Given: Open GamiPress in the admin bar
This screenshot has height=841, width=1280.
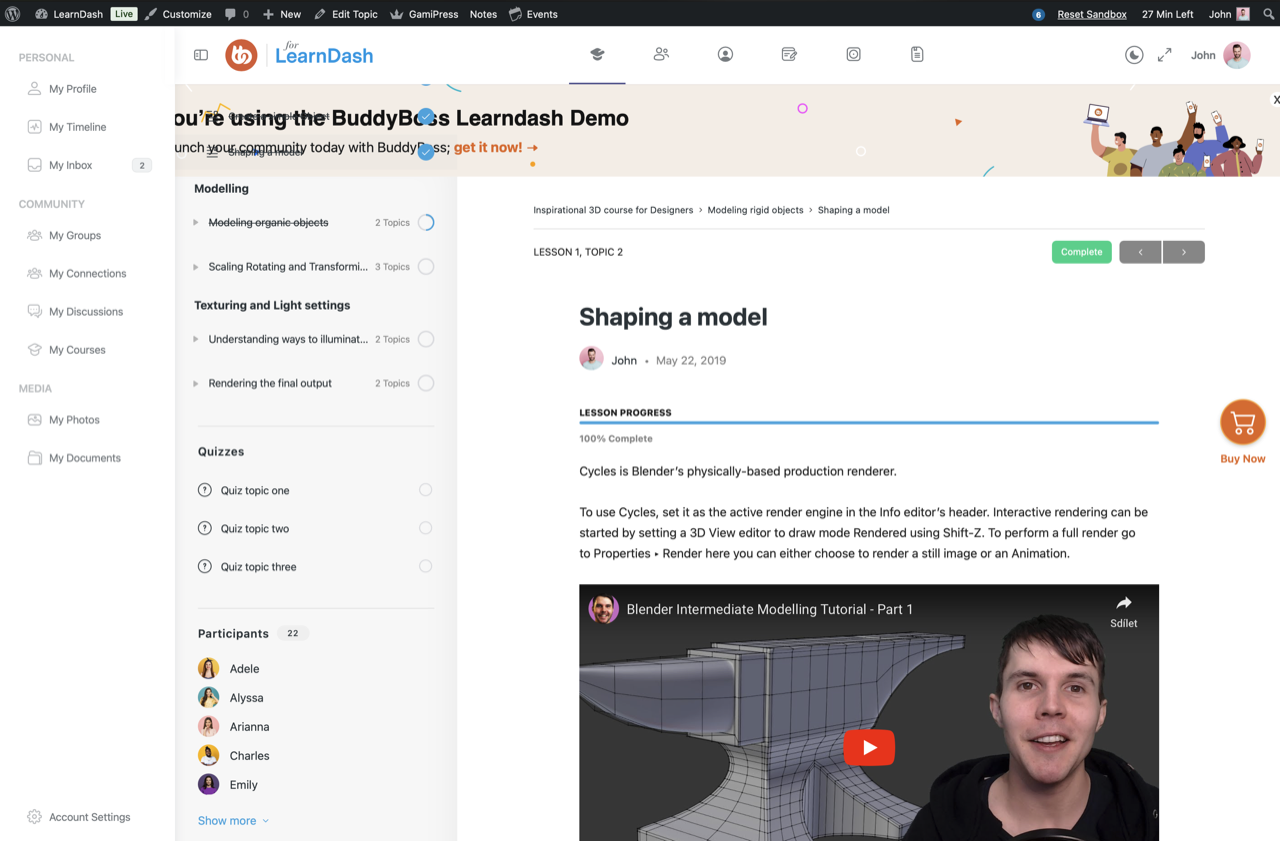Looking at the screenshot, I should [424, 14].
